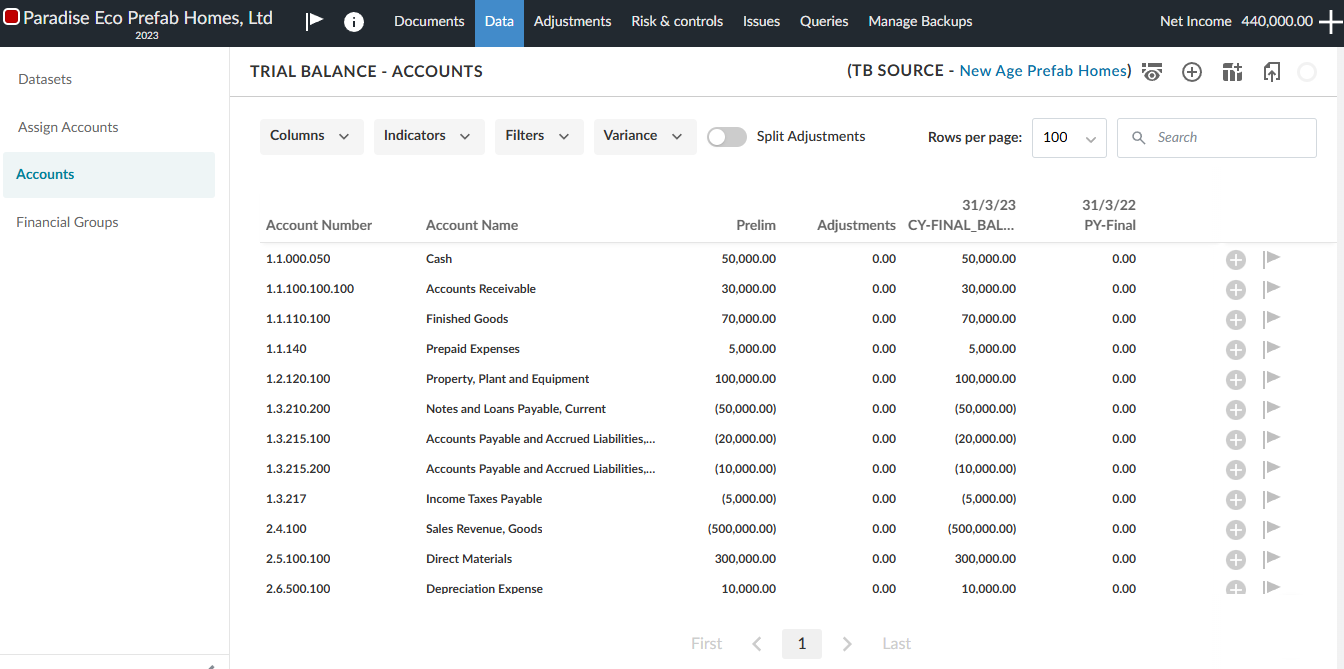The image size is (1344, 669).
Task: Open the New Age Prefab Homes link
Action: [1043, 70]
